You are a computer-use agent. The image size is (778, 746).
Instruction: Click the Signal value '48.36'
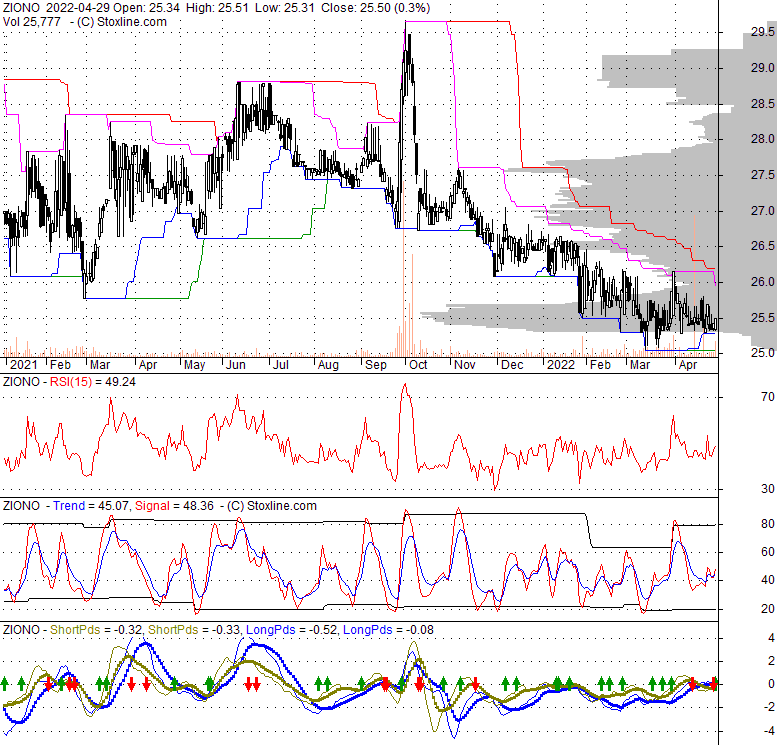[198, 506]
